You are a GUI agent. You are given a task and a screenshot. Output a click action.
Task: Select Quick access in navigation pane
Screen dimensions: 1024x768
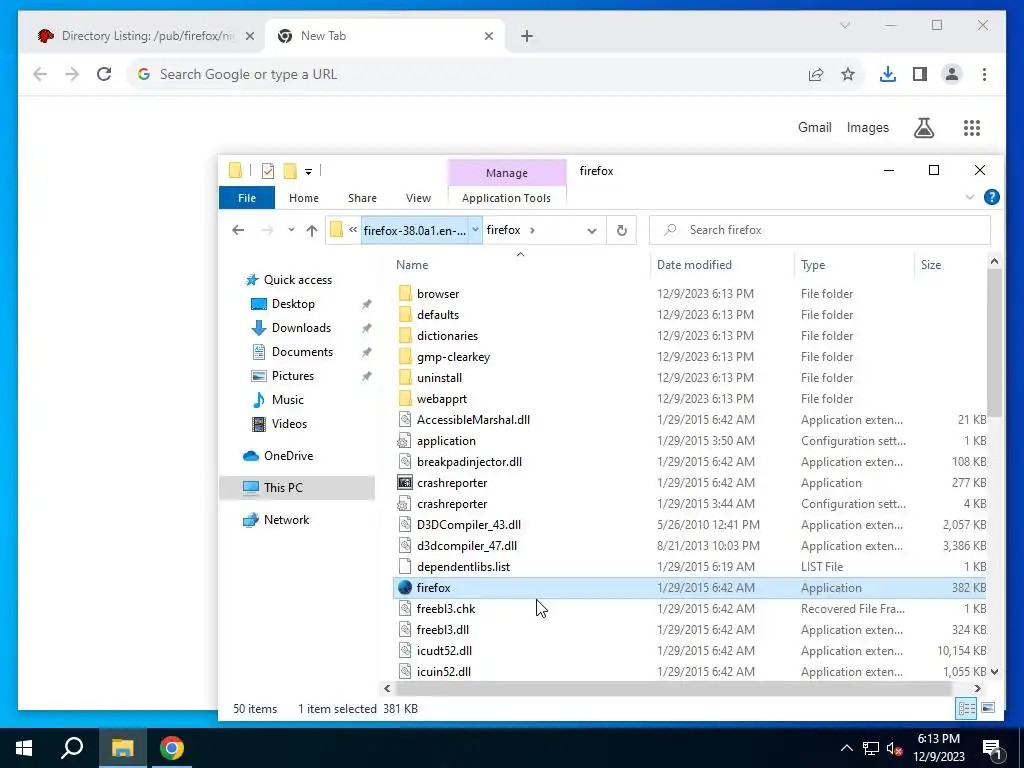click(297, 280)
